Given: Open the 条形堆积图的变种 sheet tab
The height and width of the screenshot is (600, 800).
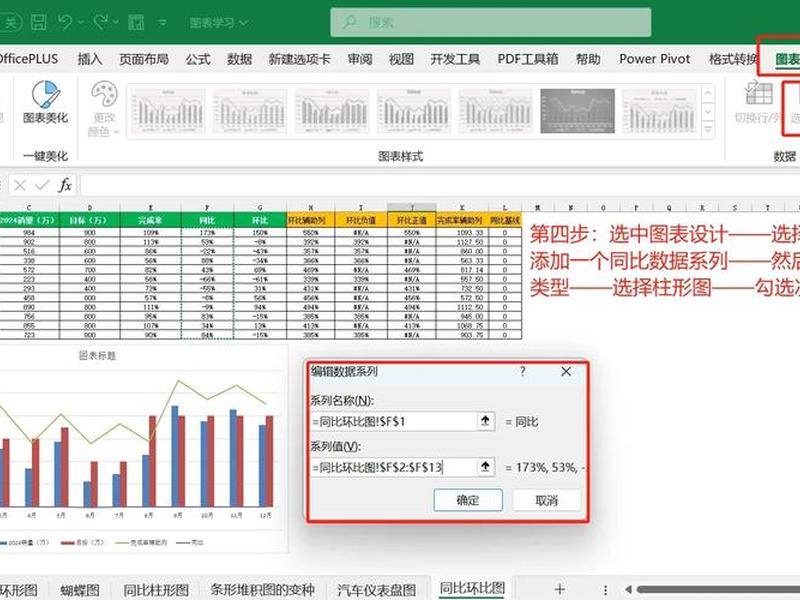Looking at the screenshot, I should click(x=262, y=590).
